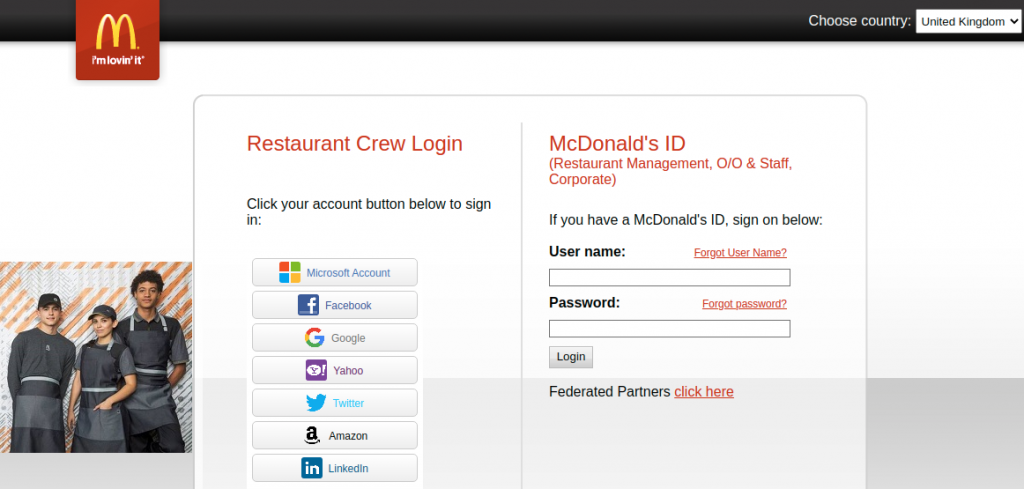Sign in with the Yahoo button

335,370
